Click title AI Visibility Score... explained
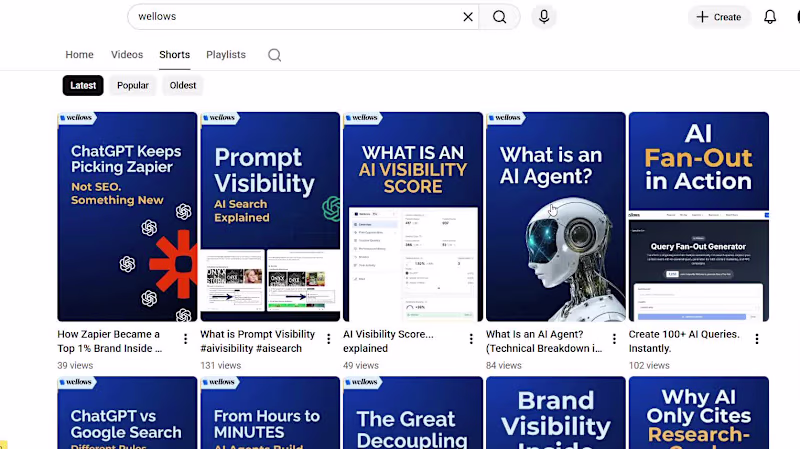800x449 pixels. (388, 341)
